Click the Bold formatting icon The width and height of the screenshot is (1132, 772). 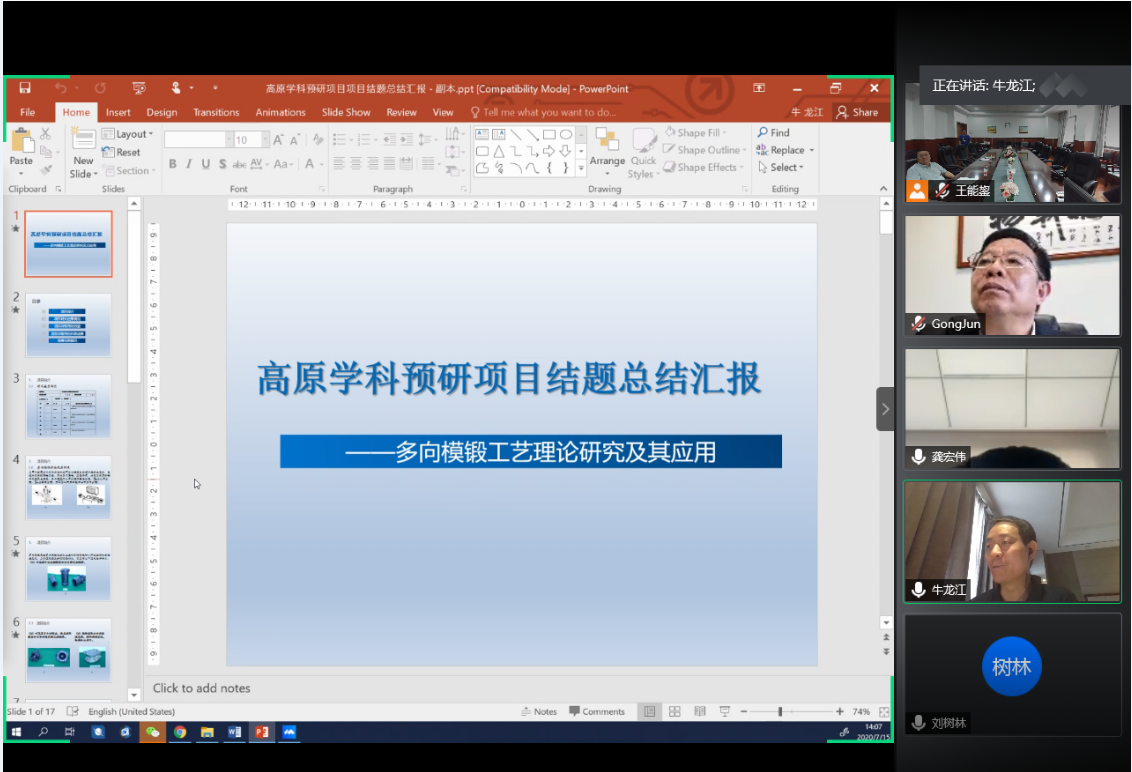(x=173, y=164)
